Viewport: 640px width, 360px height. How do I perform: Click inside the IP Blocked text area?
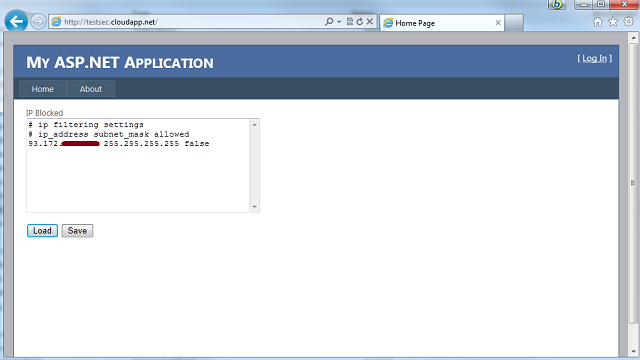[x=138, y=165]
